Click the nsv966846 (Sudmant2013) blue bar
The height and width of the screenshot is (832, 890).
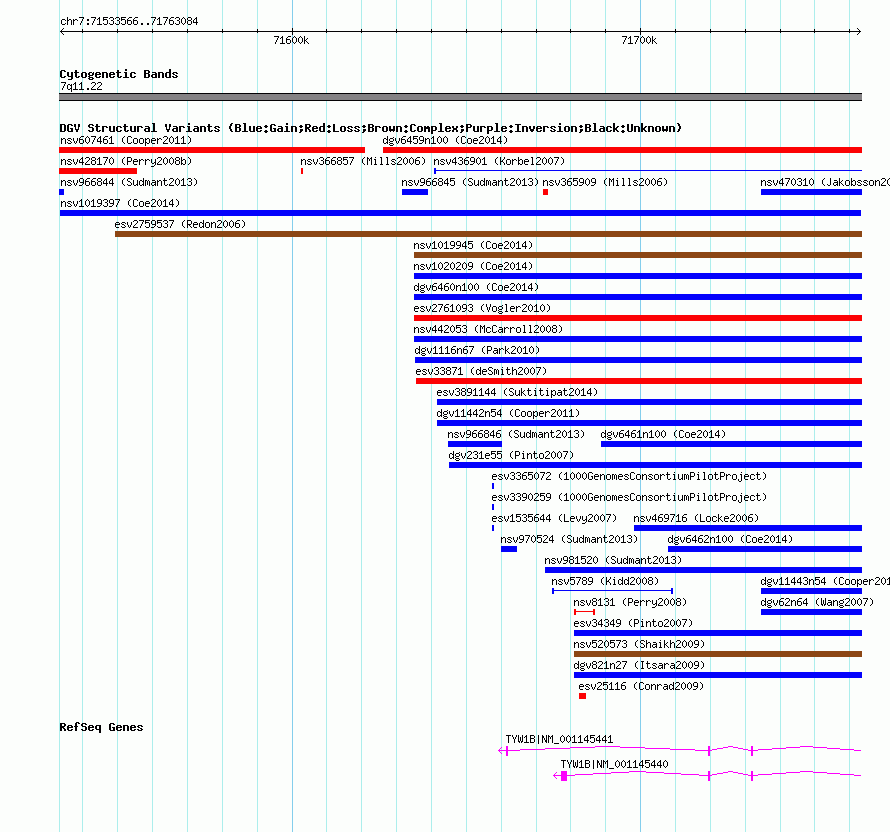pos(475,444)
